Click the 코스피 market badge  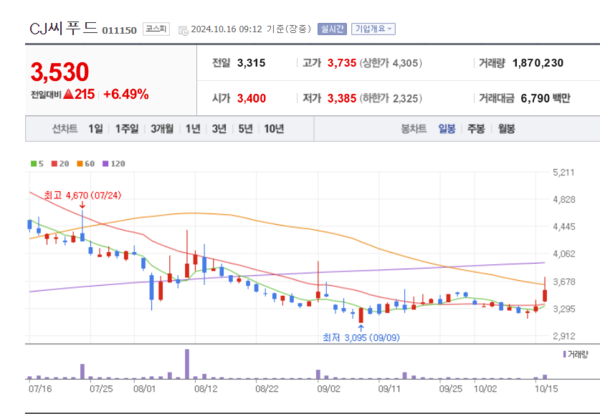click(156, 29)
